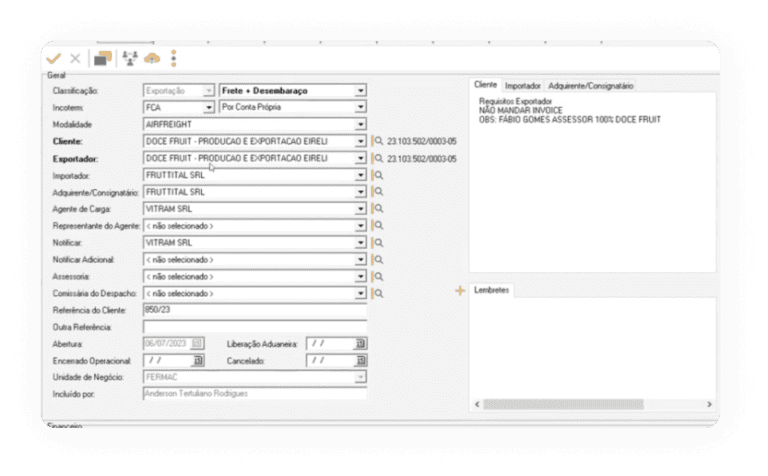Click the Requisitos Exportador text line
The width and height of the screenshot is (768, 476).
click(x=515, y=101)
